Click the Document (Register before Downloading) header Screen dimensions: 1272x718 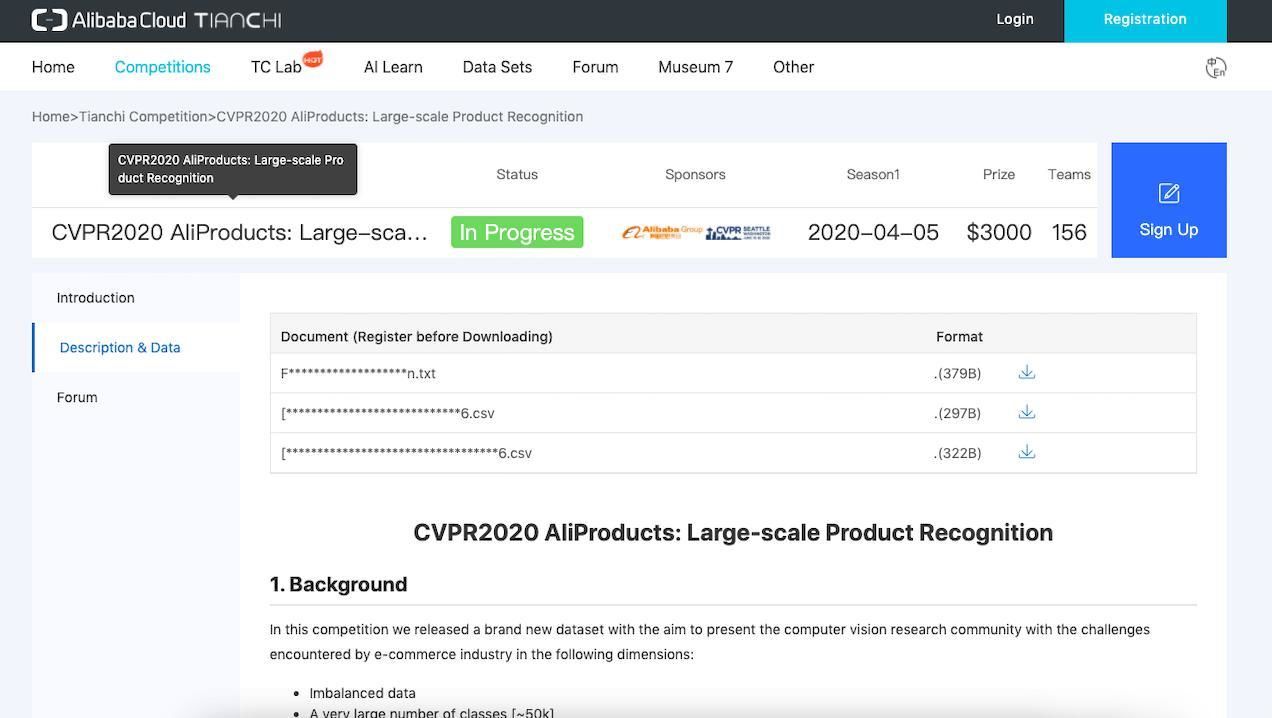pos(416,336)
